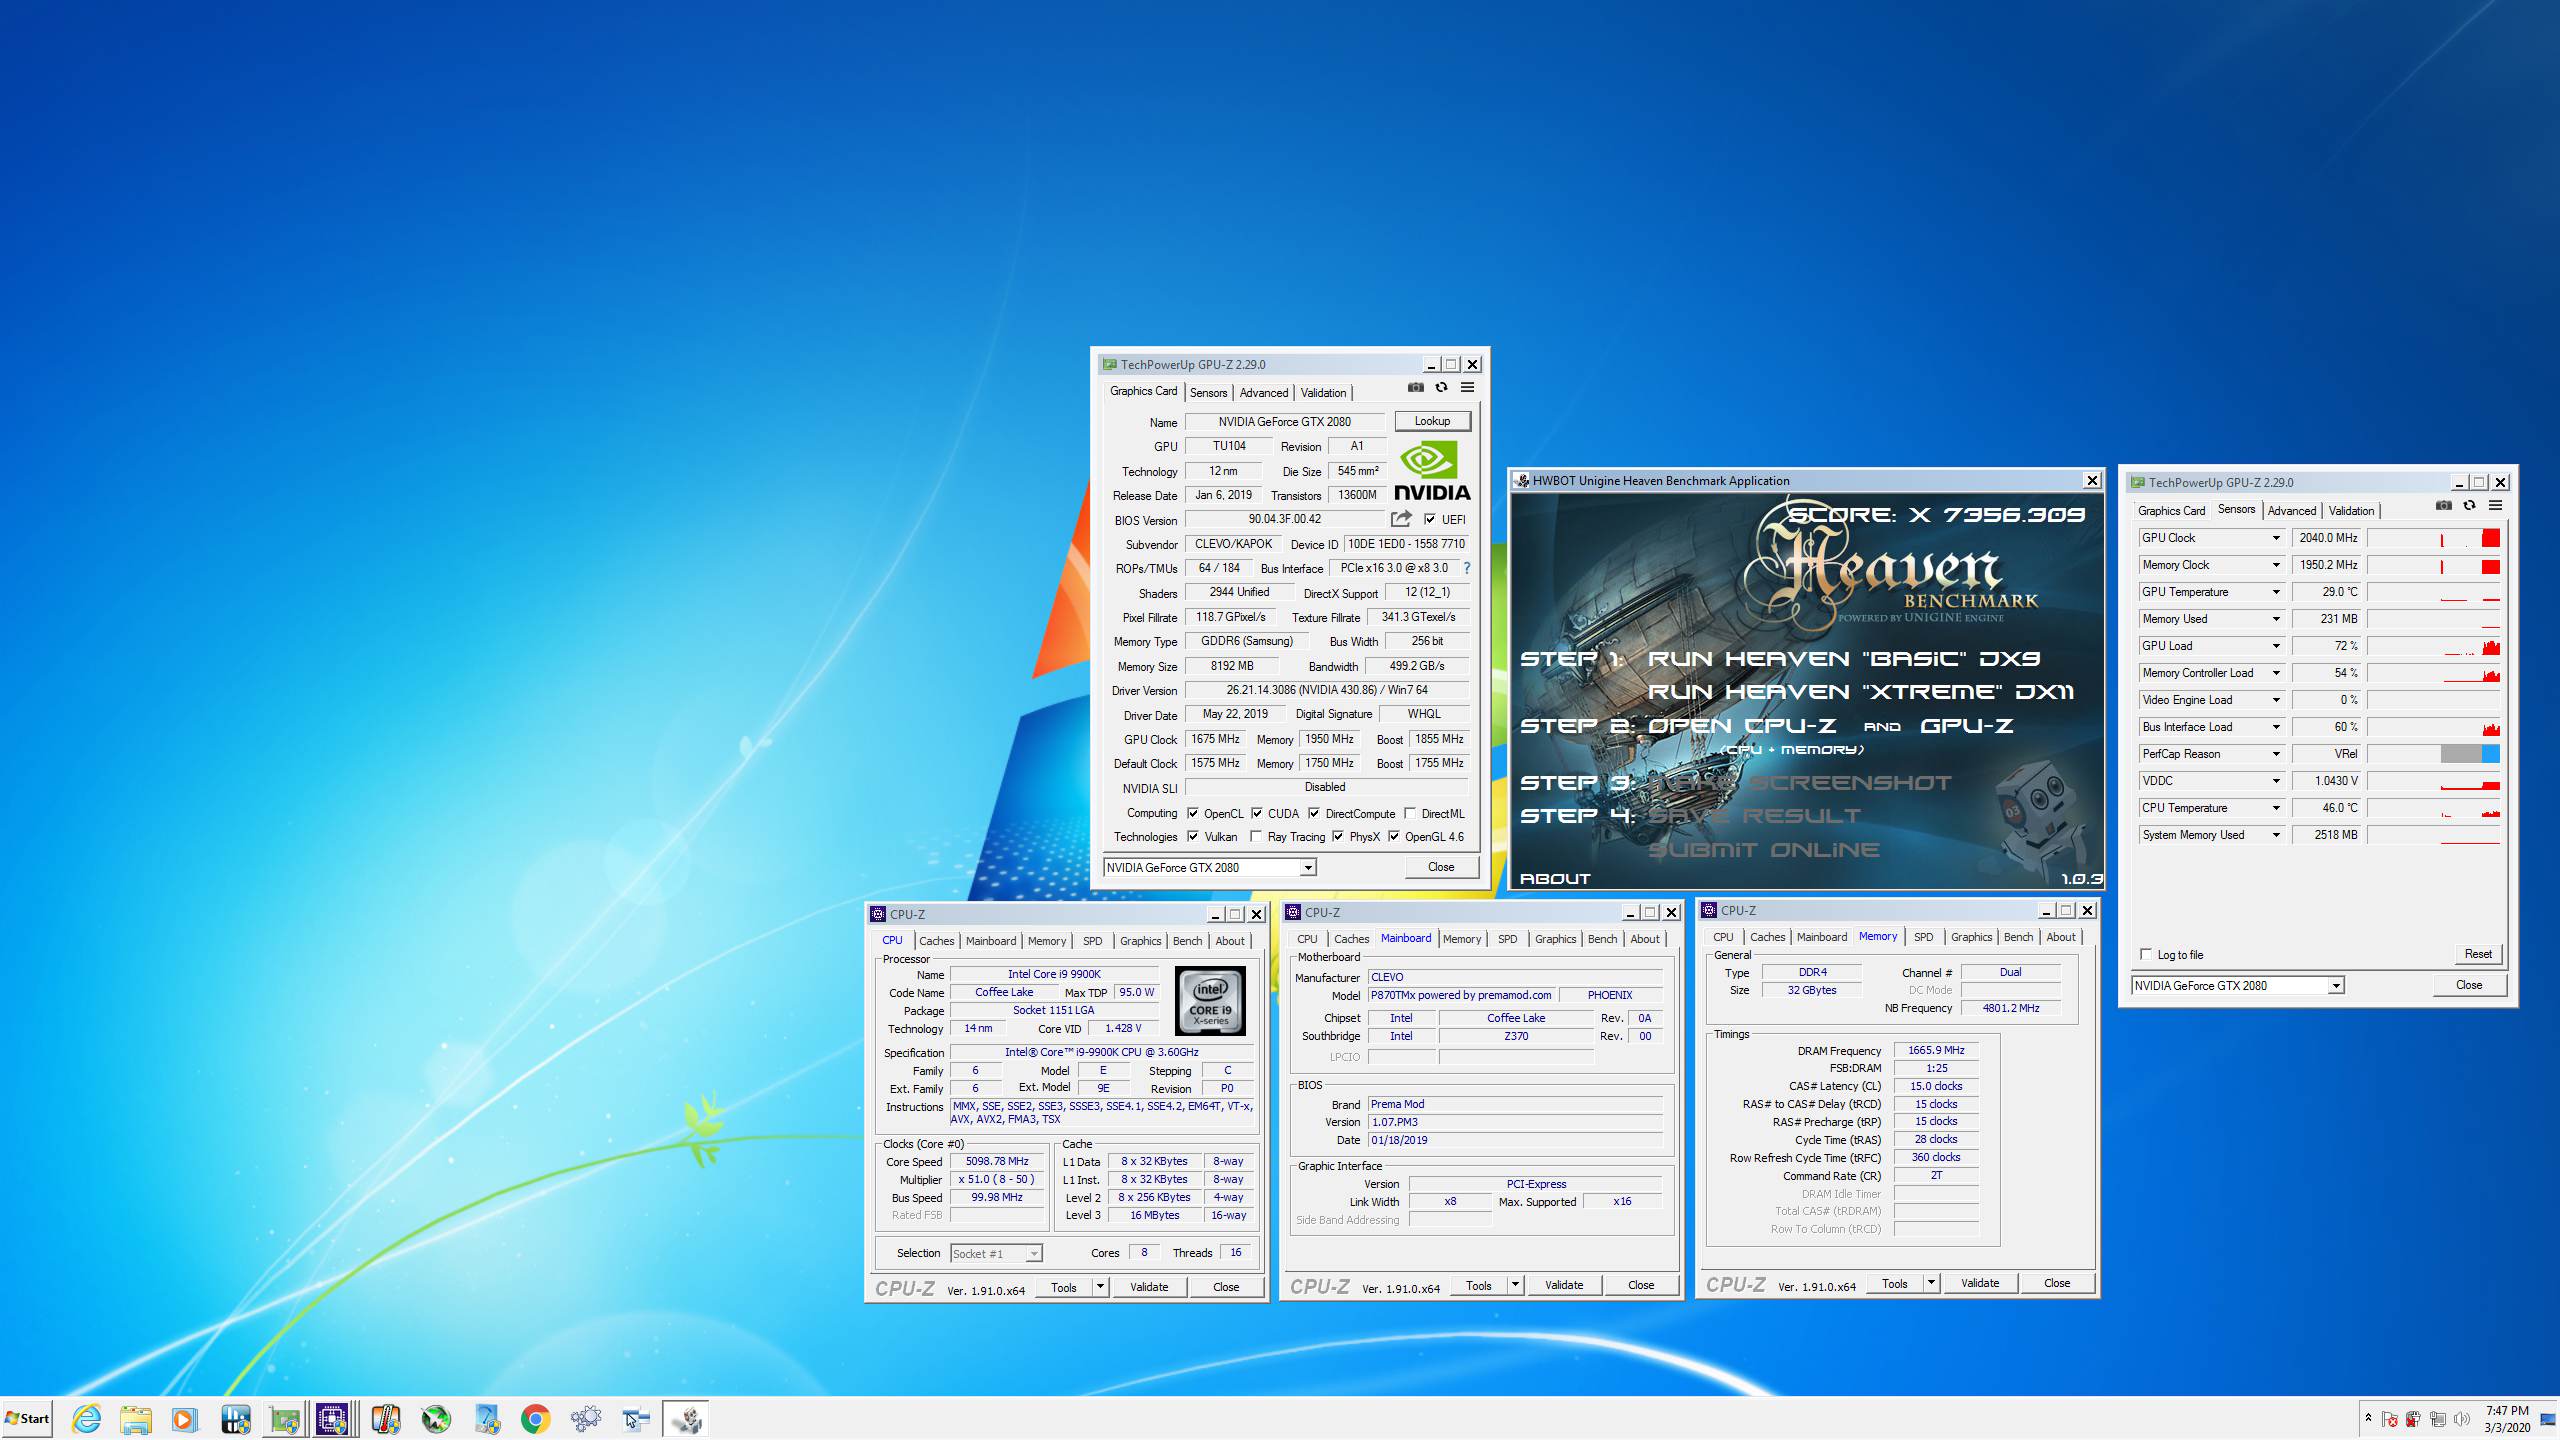Open Tools dropdown arrow in CPU-Z Memory window

(x=1931, y=1283)
